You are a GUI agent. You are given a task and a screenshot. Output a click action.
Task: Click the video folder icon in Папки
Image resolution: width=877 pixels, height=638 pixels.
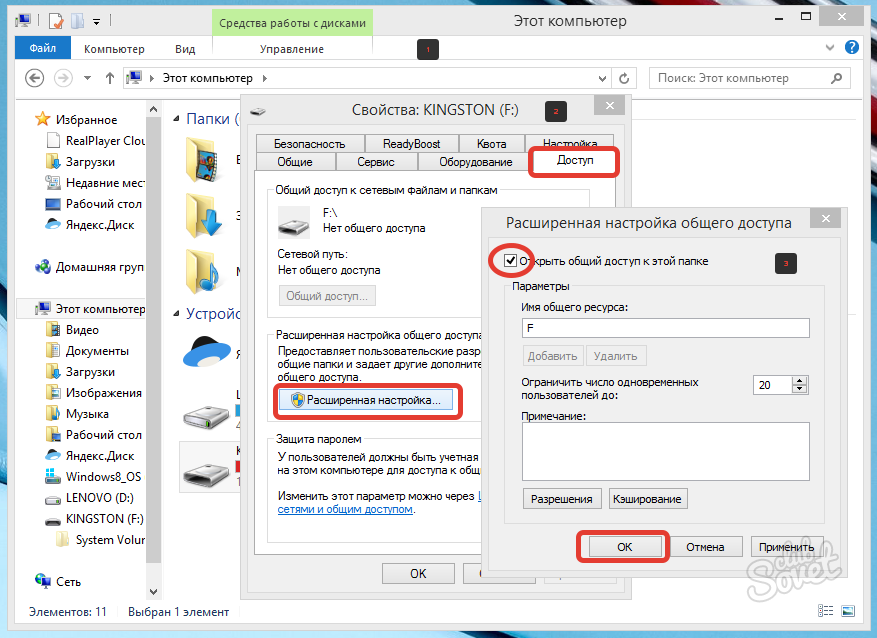(x=204, y=159)
